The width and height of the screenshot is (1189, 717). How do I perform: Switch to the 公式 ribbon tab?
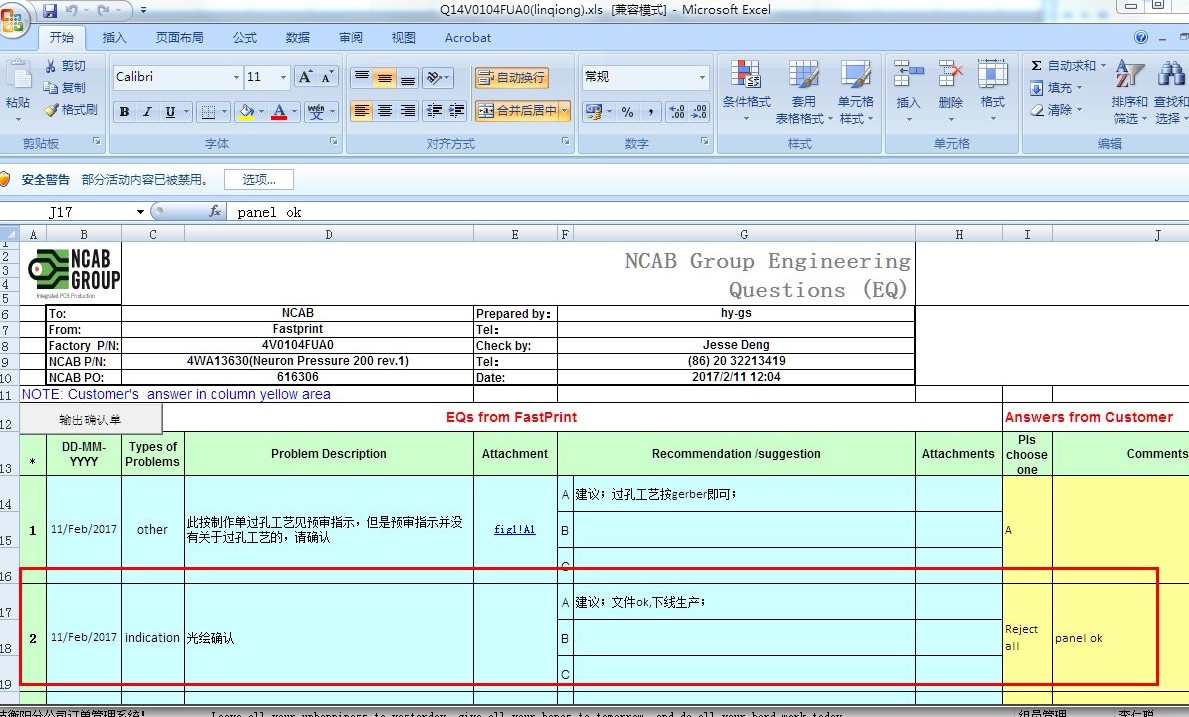pos(245,37)
